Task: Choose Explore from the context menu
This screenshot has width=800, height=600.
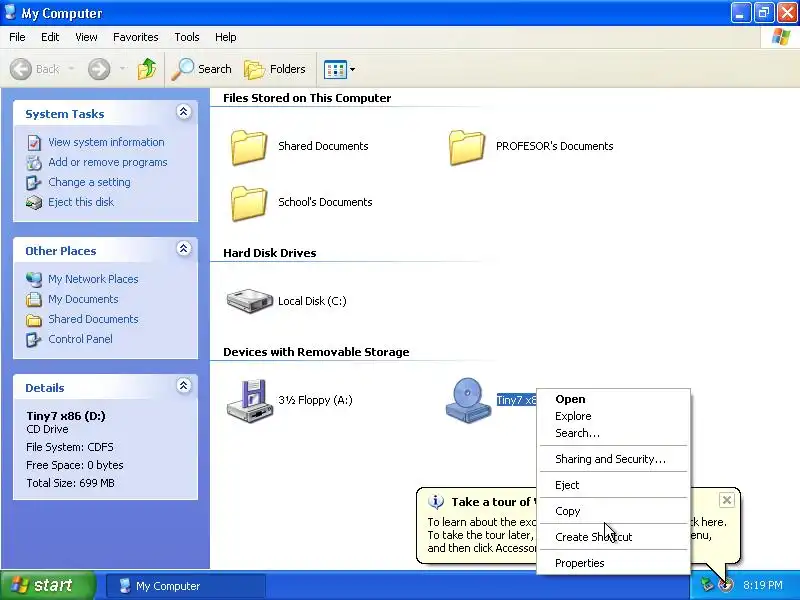Action: click(x=613, y=416)
